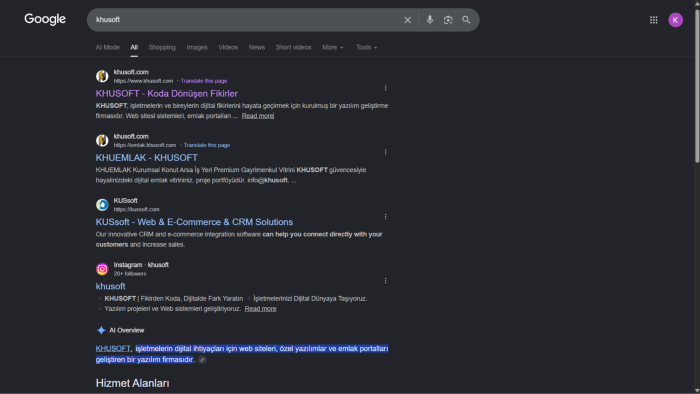Click the https://www.khusoft.com URL text

point(143,81)
